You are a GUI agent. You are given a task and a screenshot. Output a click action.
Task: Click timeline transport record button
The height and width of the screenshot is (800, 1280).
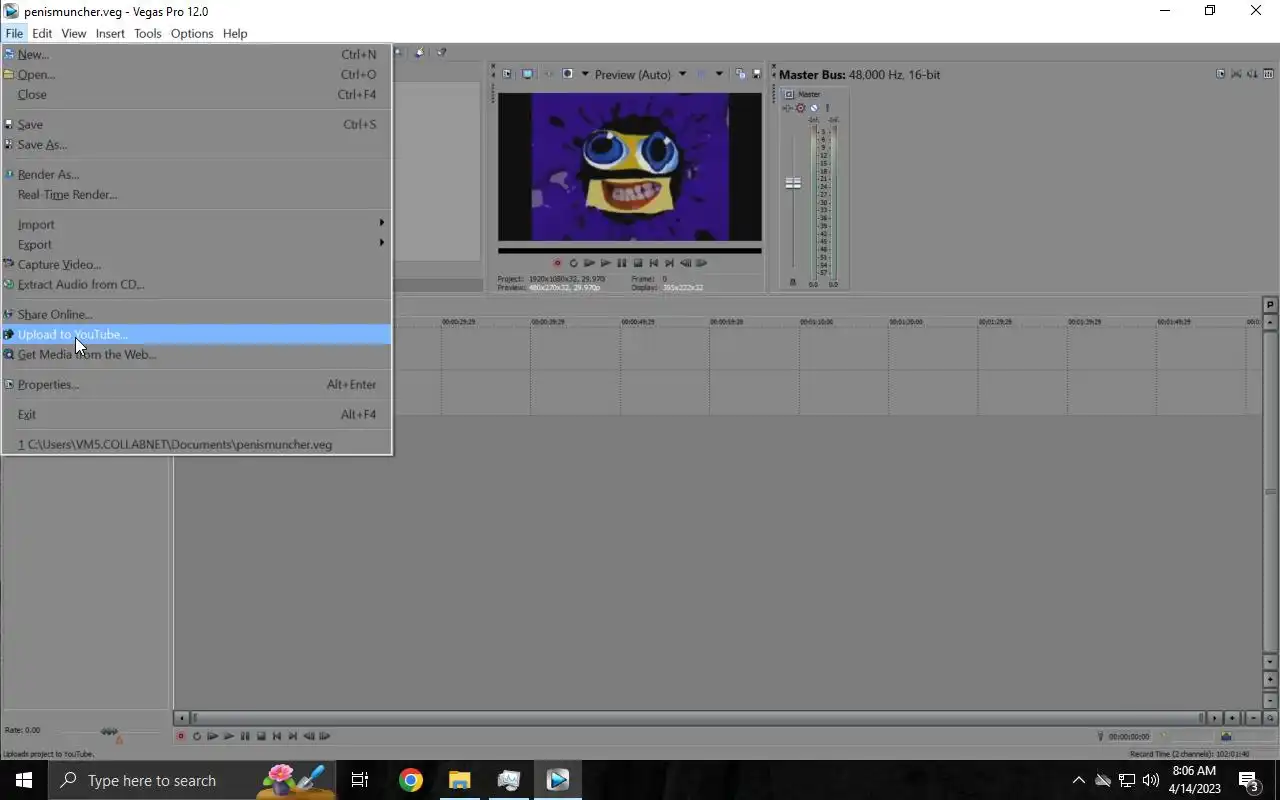pos(181,736)
